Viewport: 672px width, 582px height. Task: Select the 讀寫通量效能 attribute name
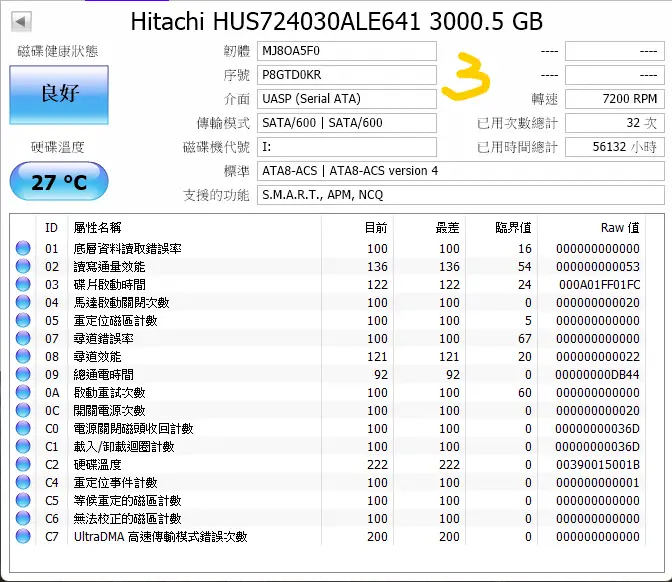(x=109, y=267)
